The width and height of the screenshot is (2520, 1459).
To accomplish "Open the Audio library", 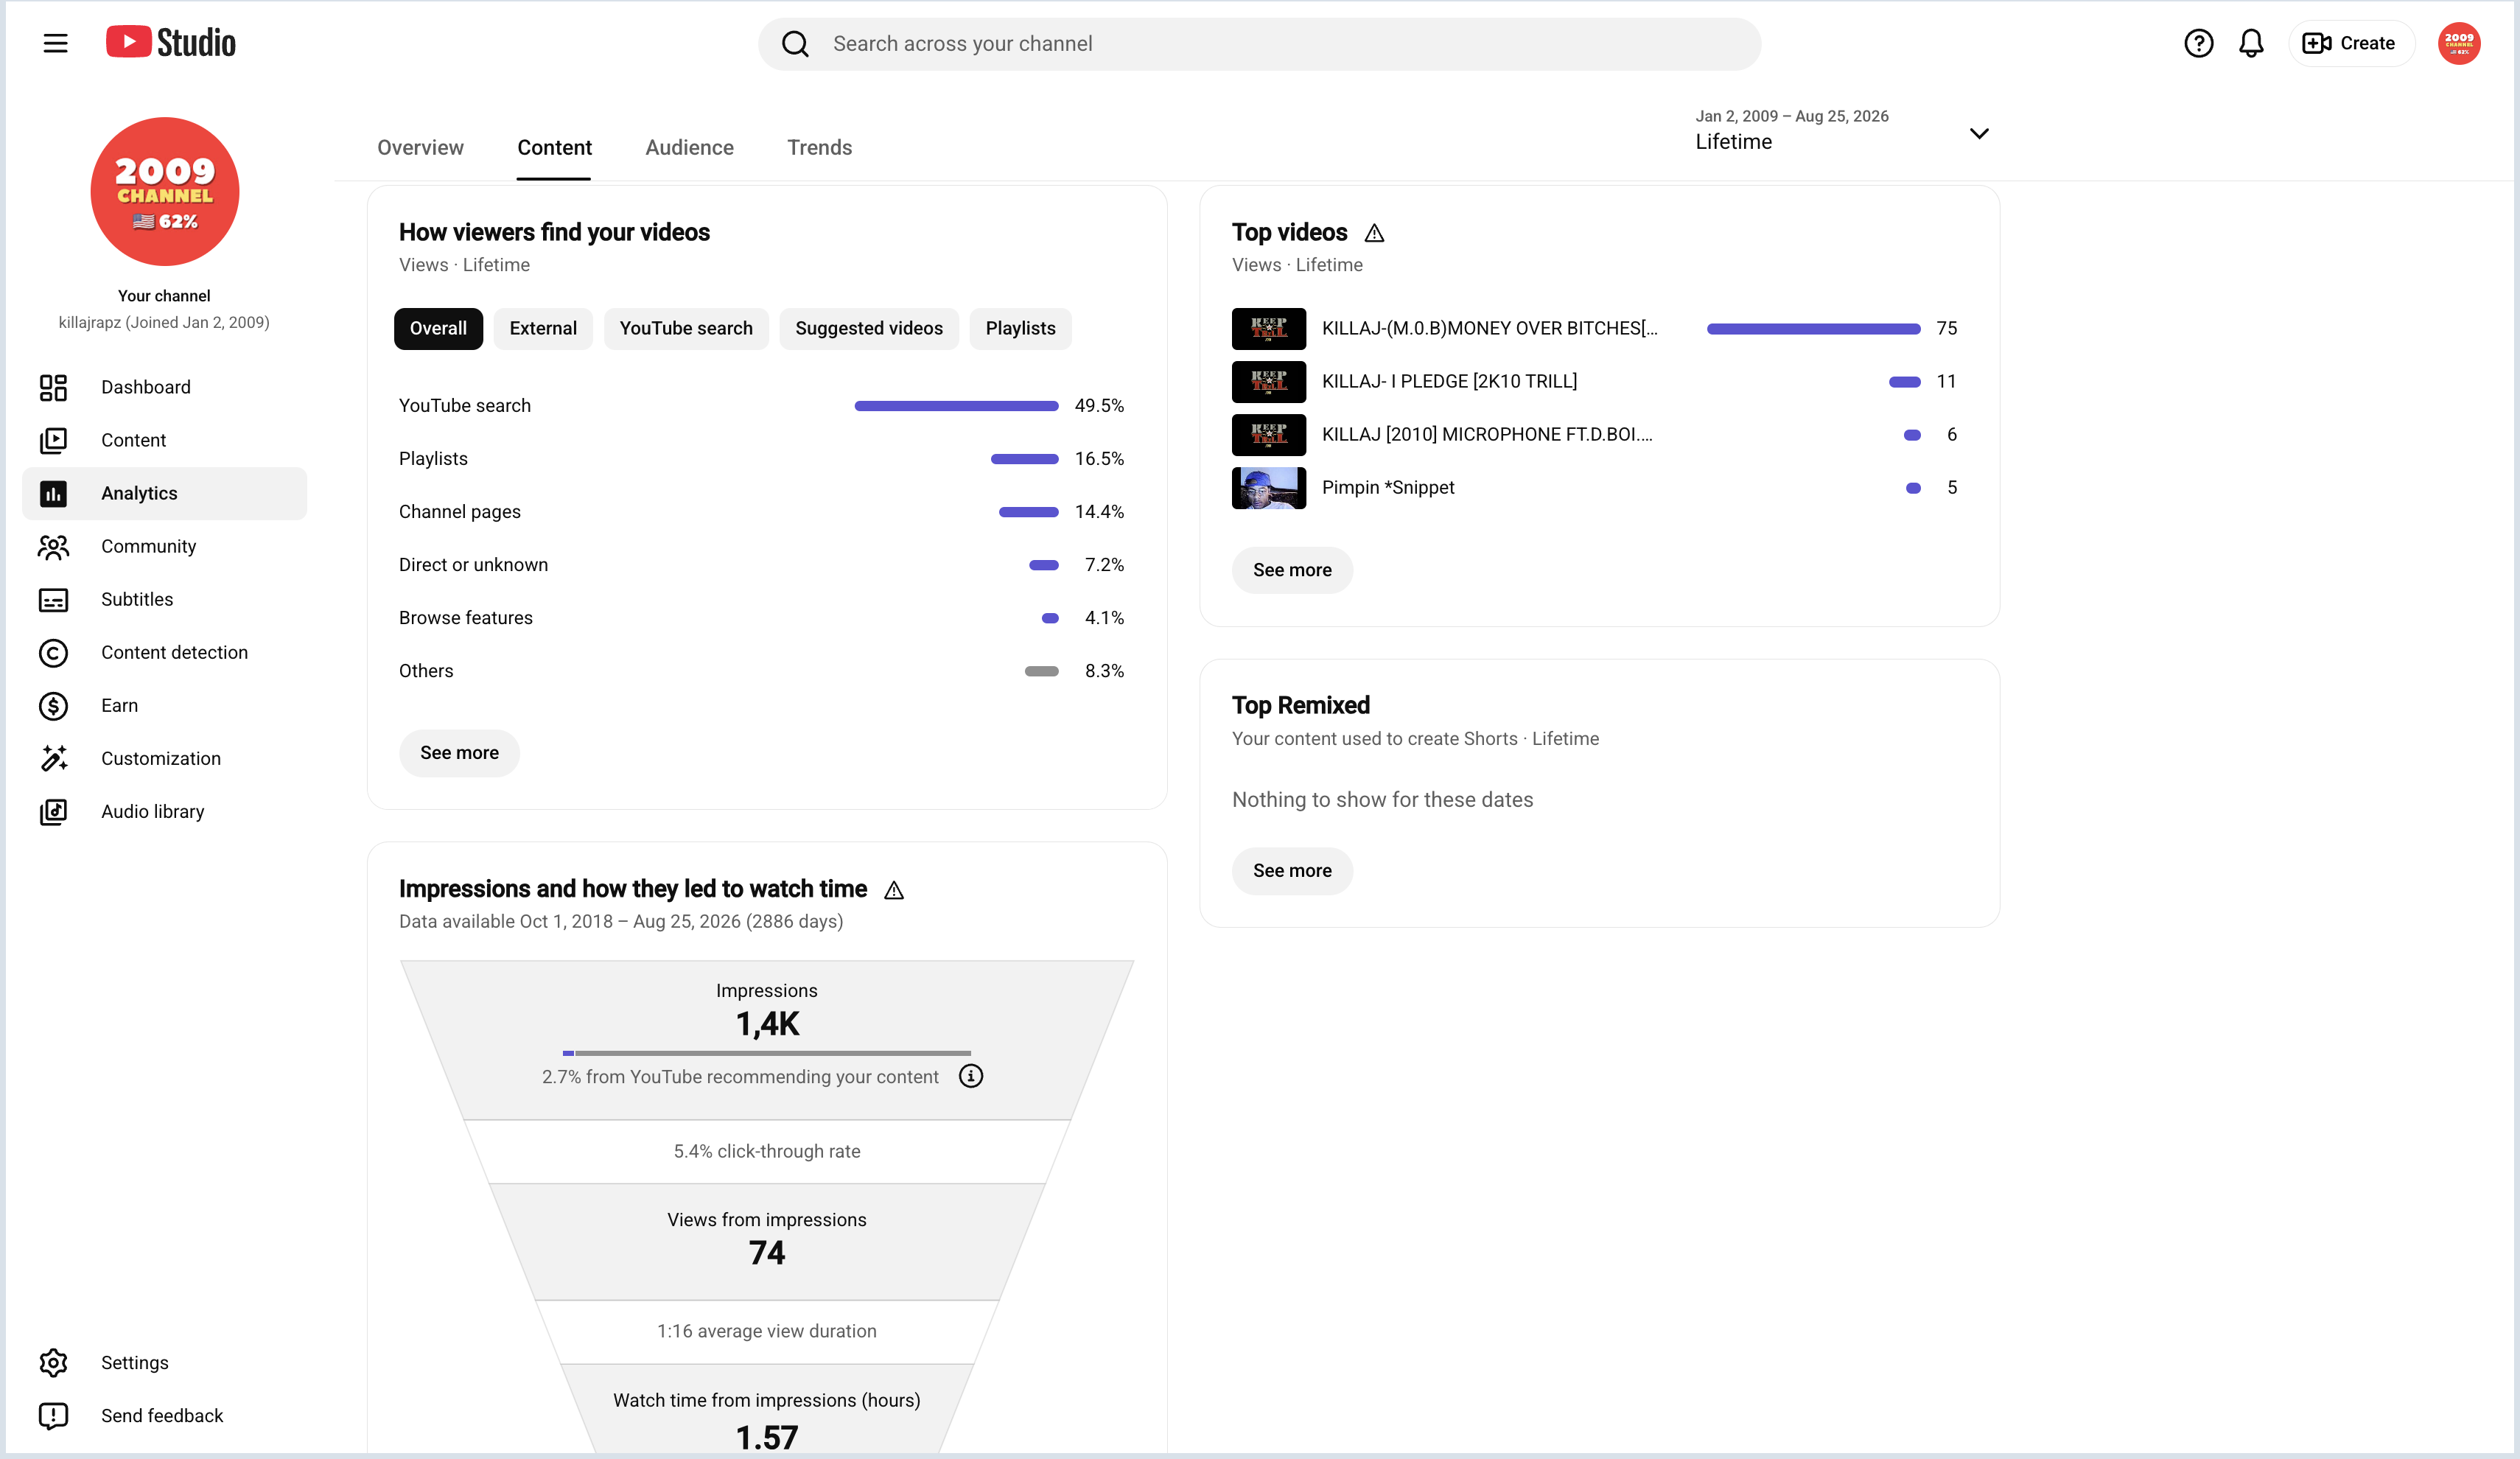I will tap(164, 811).
